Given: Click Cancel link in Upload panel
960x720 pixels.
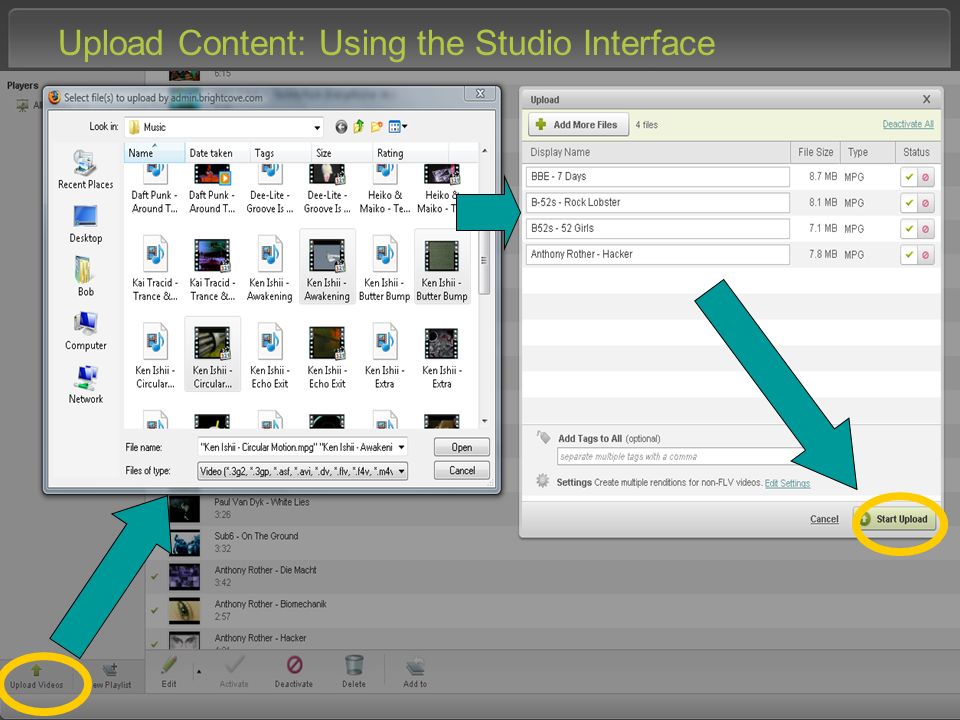Looking at the screenshot, I should pos(824,519).
